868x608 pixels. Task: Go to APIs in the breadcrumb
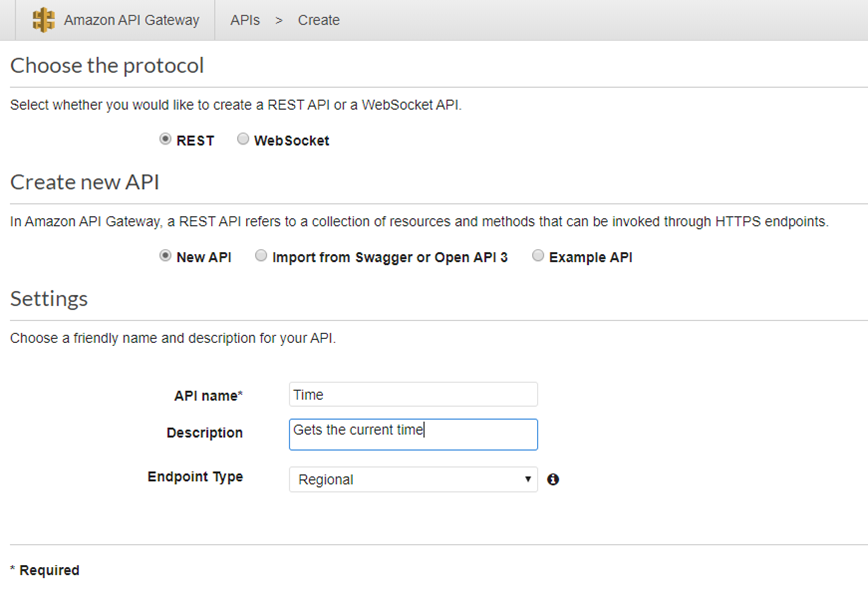click(245, 20)
